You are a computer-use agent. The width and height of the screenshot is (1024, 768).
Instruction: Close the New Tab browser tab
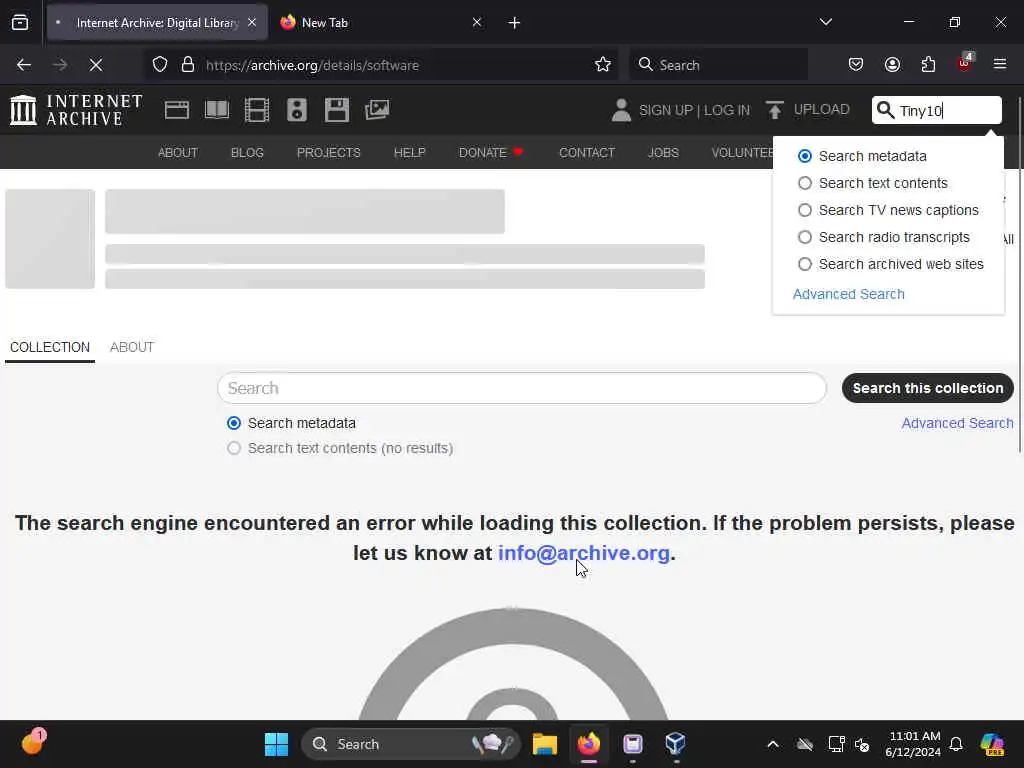click(x=477, y=22)
